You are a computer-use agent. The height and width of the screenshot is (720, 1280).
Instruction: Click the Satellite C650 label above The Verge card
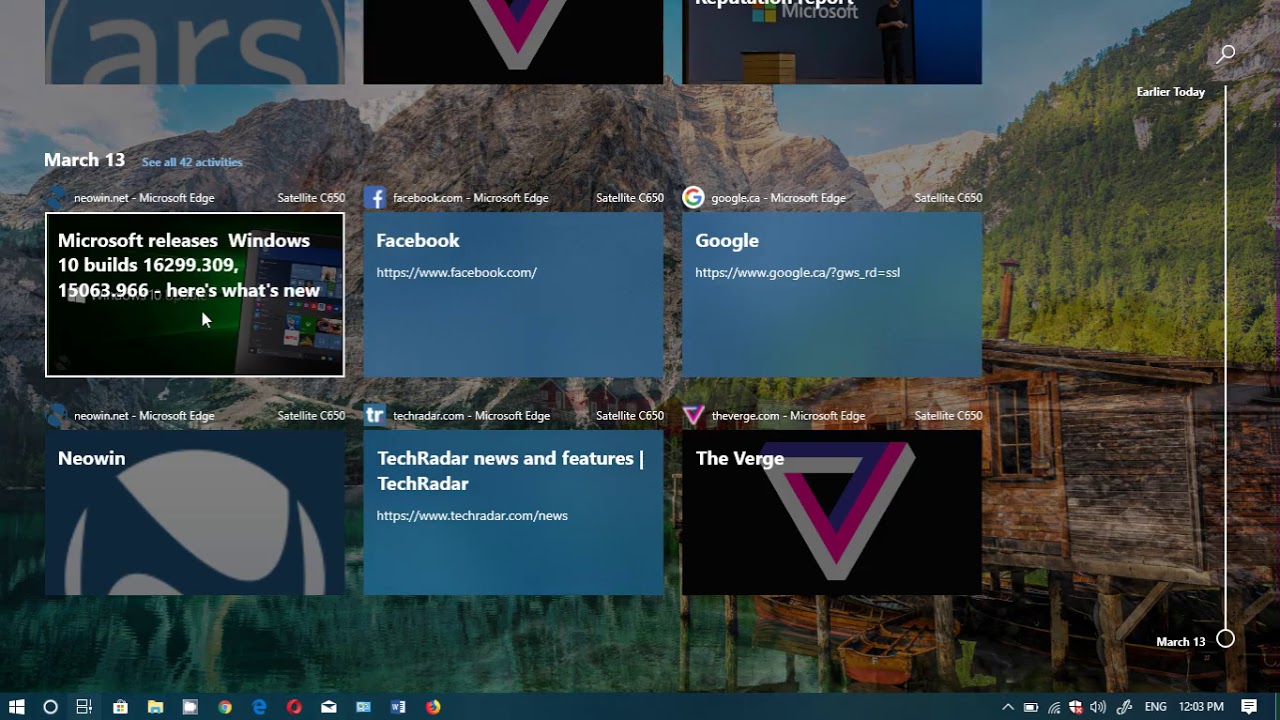[948, 416]
